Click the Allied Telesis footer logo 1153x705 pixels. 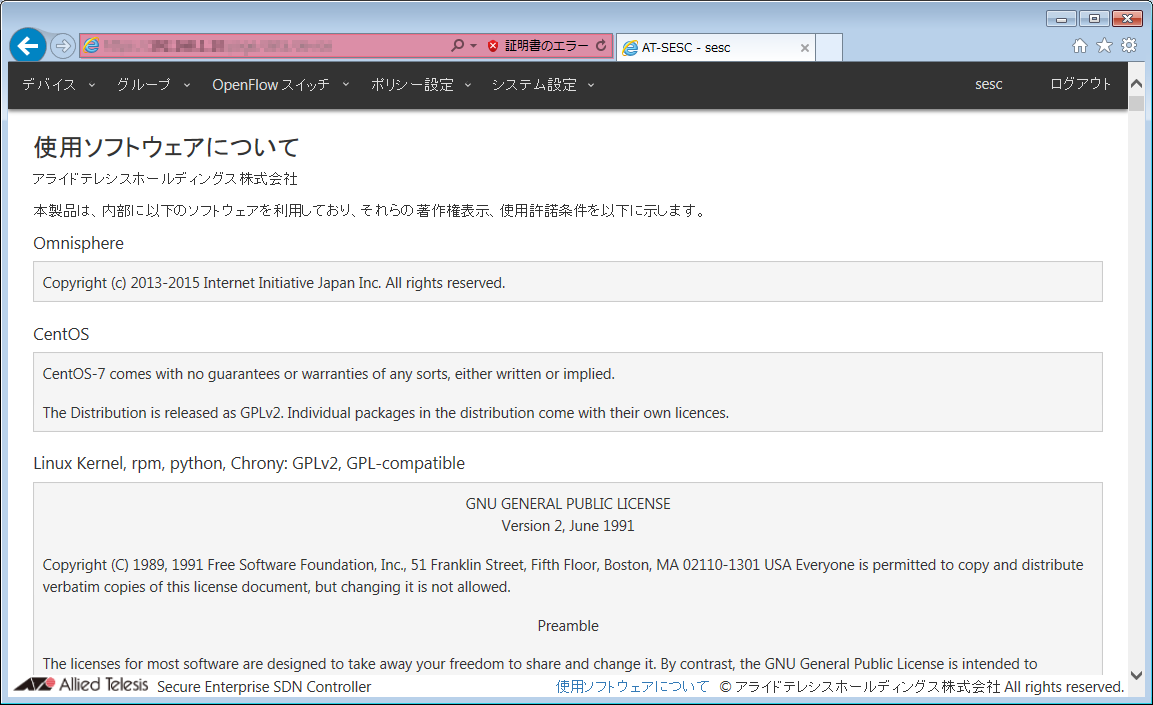point(81,684)
